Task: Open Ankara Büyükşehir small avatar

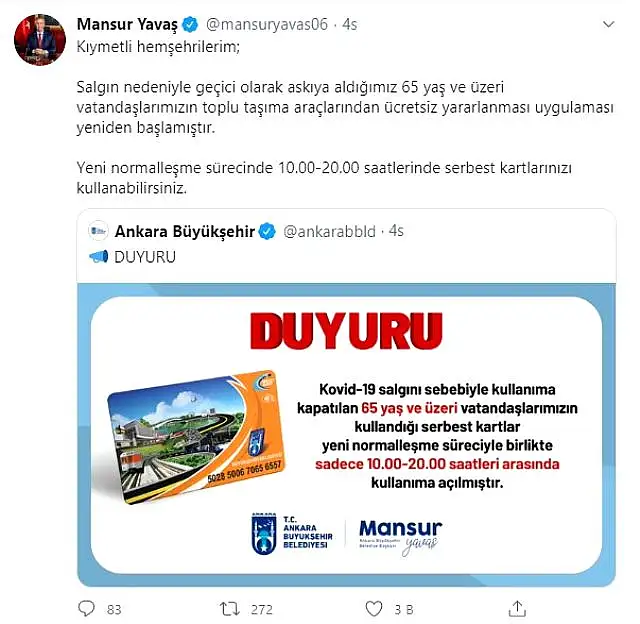Action: coord(98,231)
